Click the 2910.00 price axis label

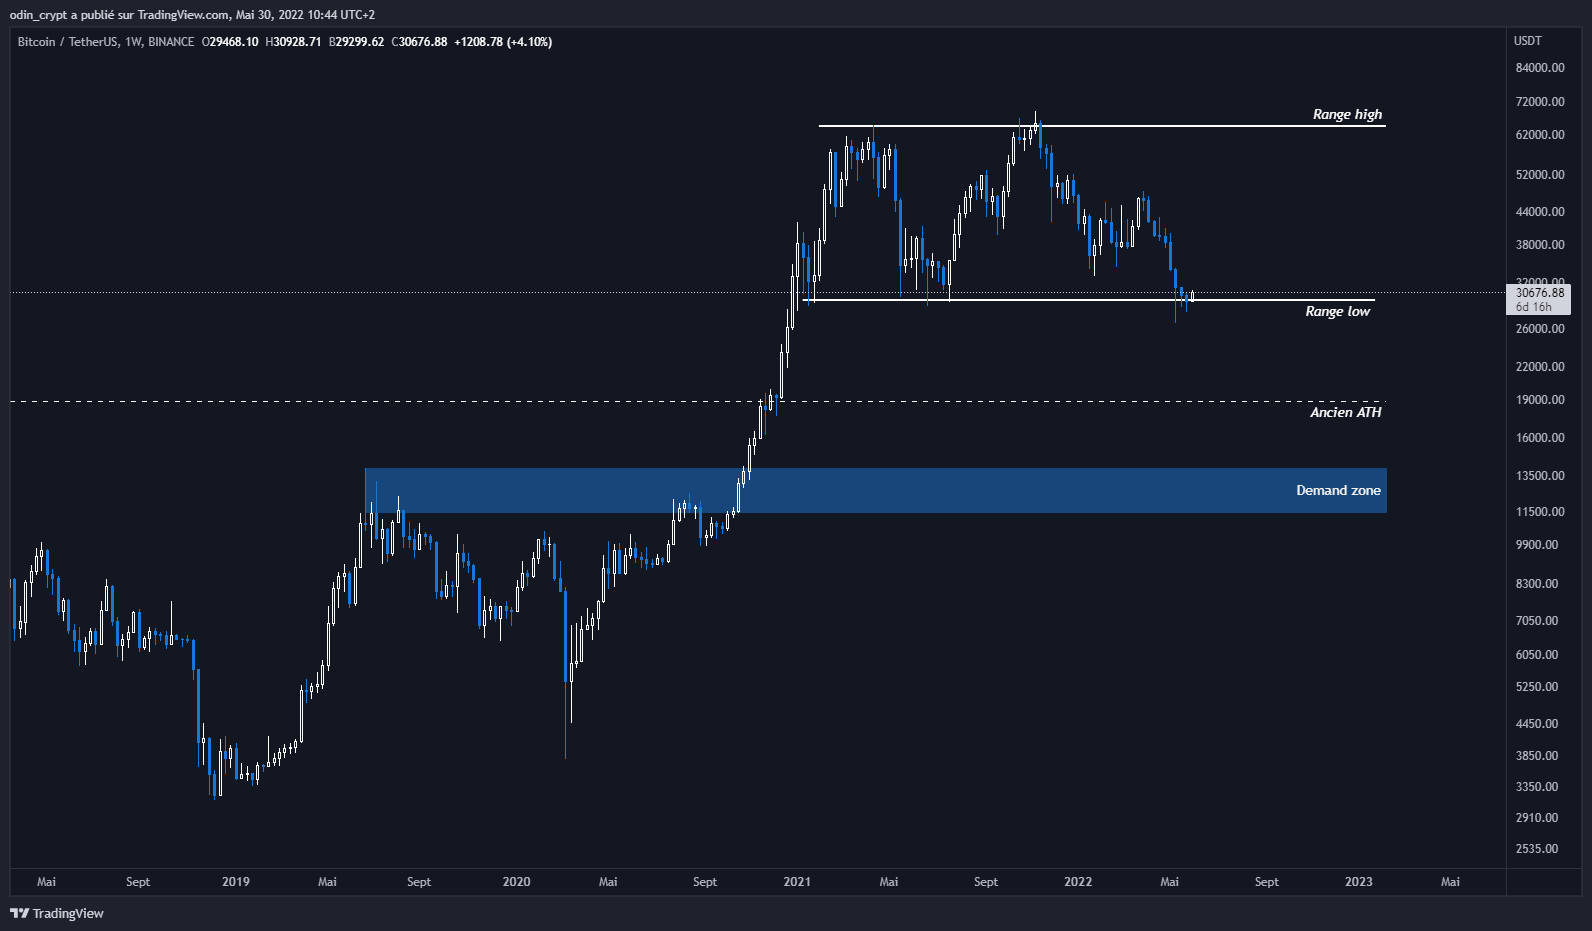(1537, 818)
